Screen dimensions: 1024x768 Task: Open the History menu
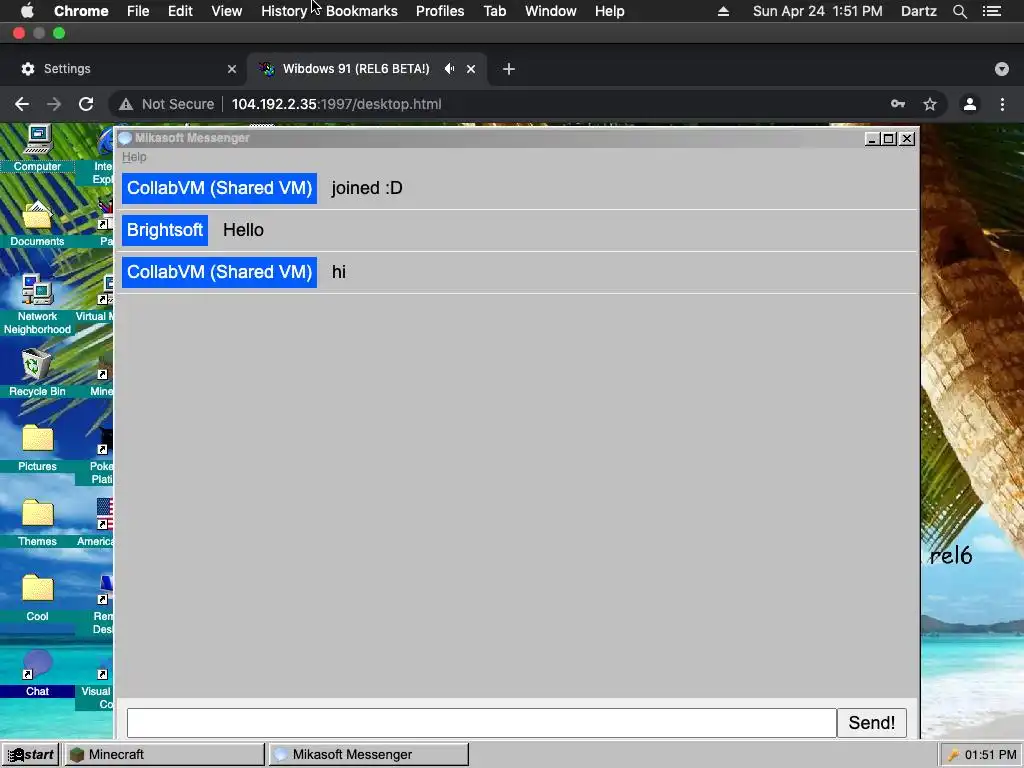point(284,11)
